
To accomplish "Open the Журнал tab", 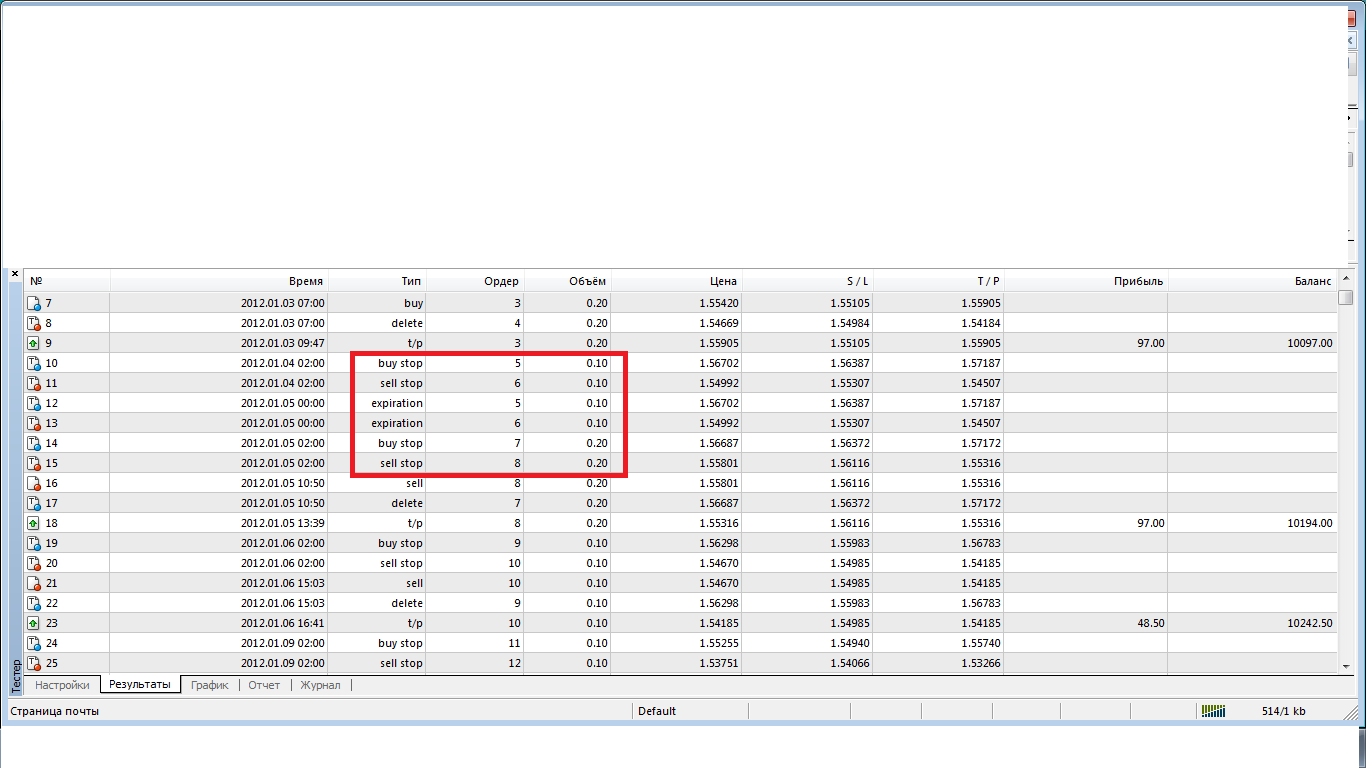I will click(x=321, y=685).
